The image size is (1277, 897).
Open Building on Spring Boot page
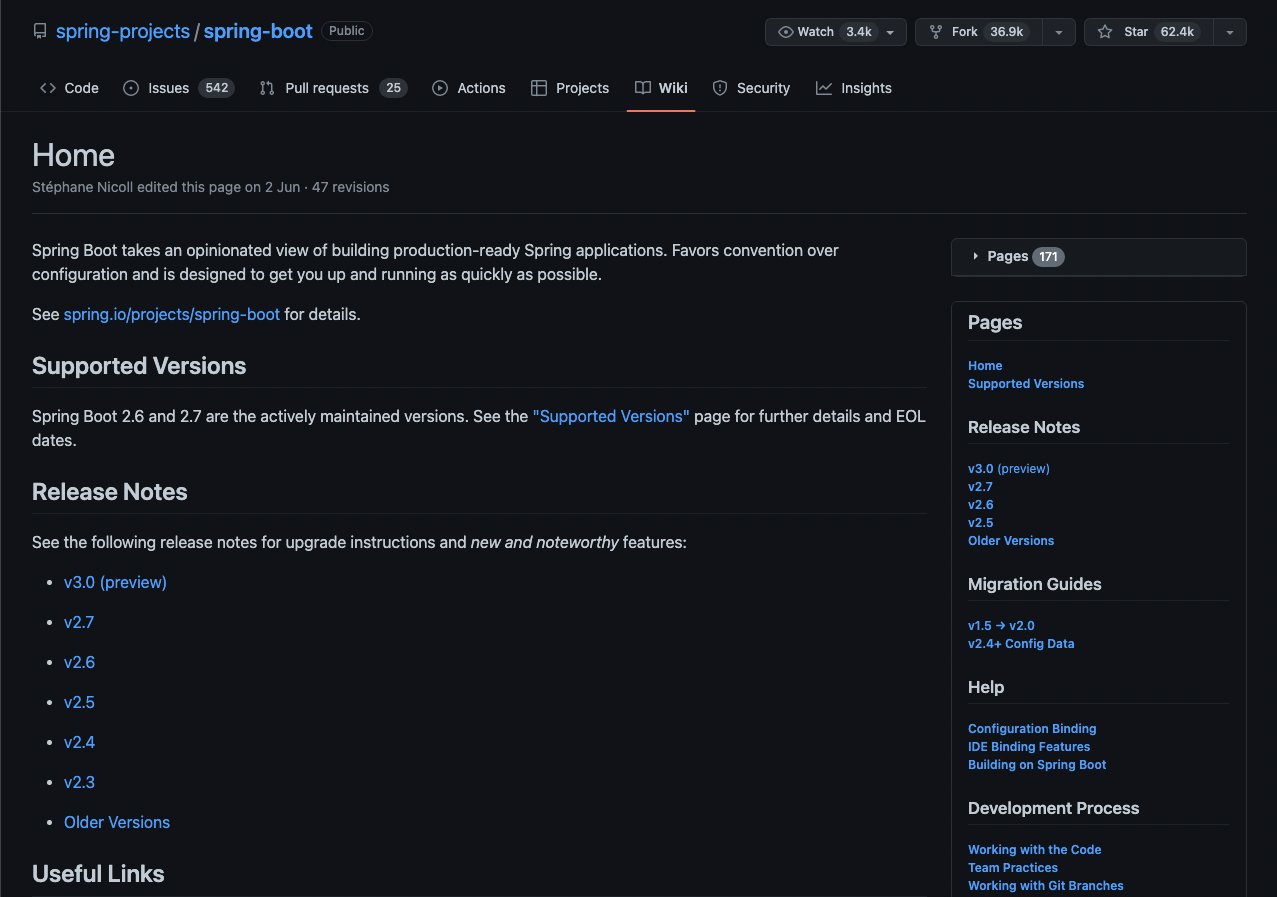click(x=1037, y=765)
